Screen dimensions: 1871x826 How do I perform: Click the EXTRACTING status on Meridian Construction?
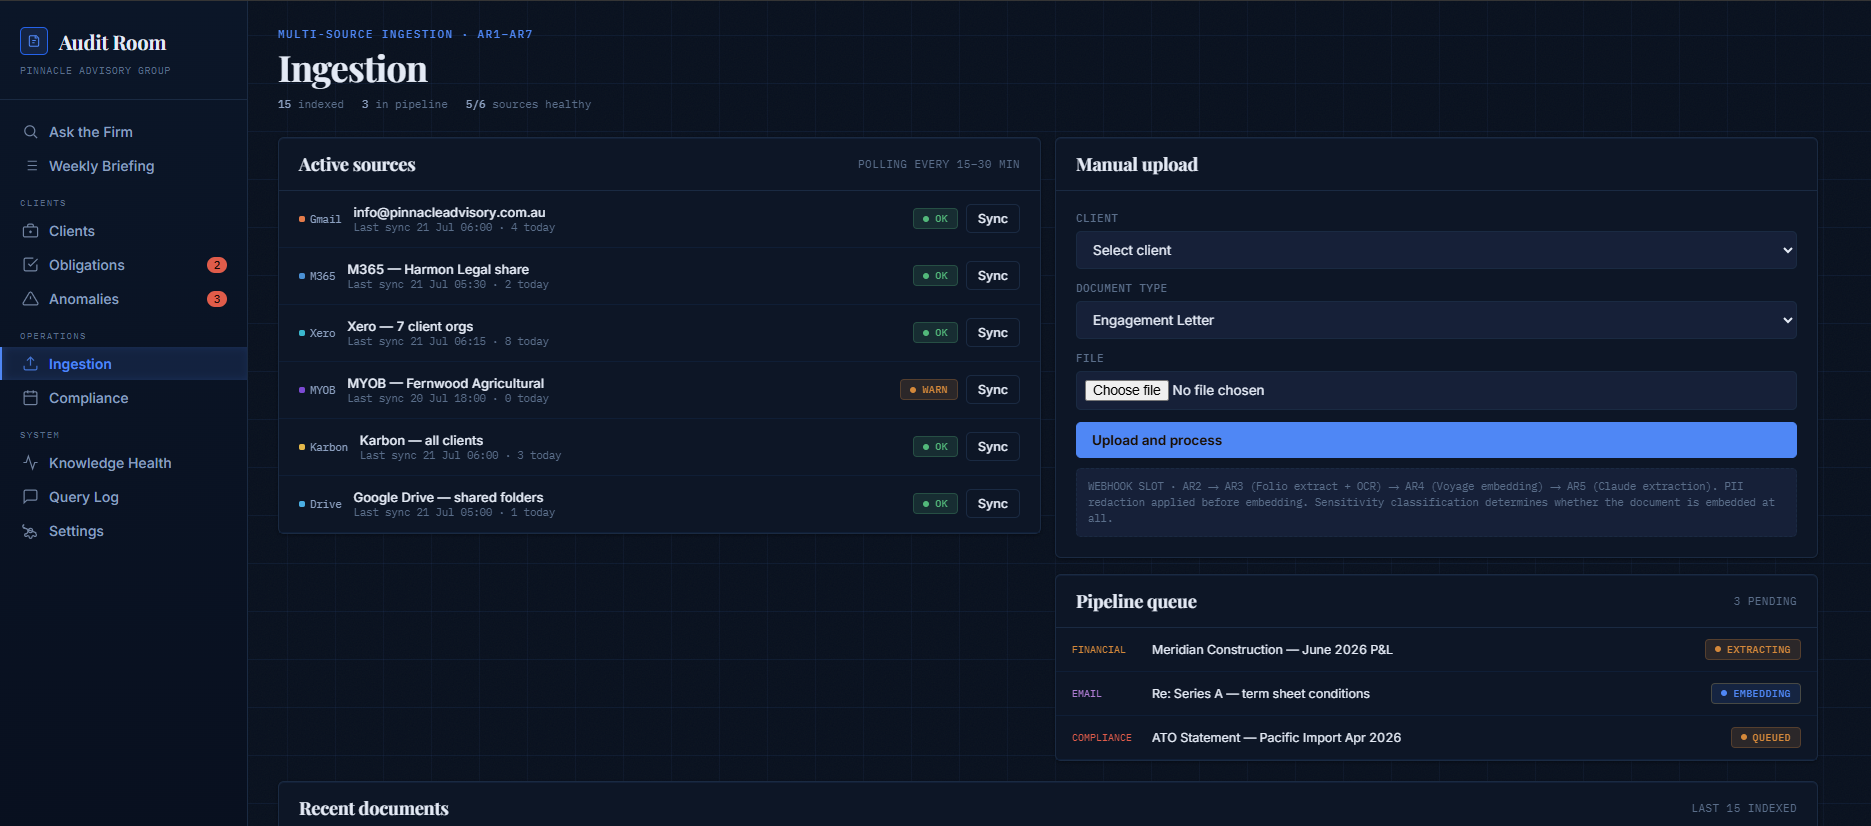point(1753,650)
